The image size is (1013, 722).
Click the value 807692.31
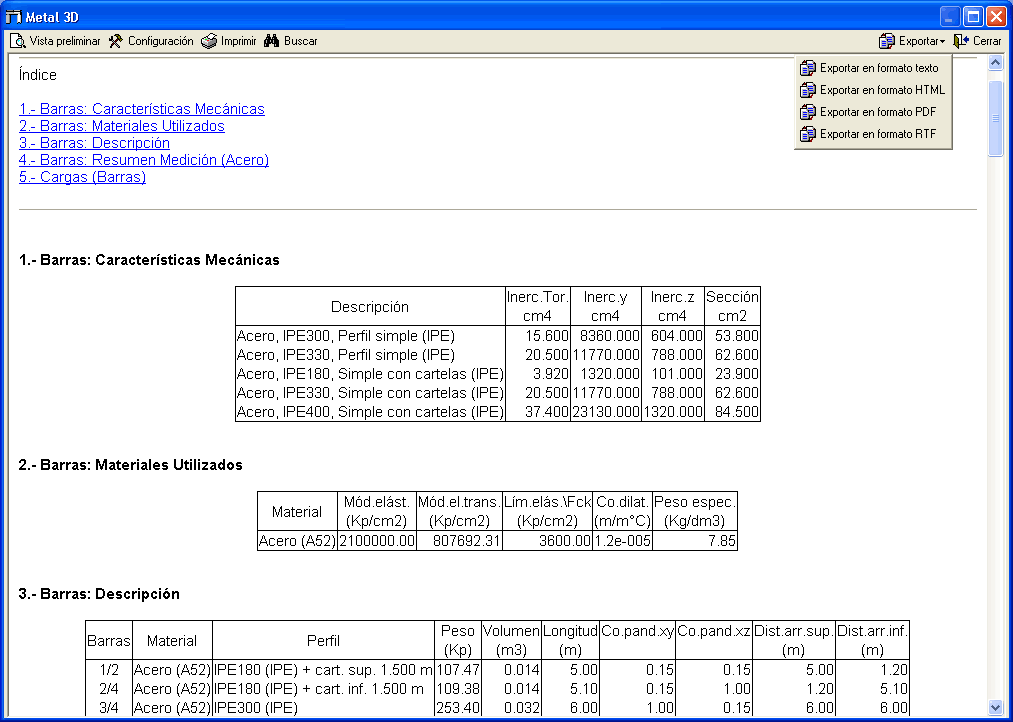tap(467, 541)
